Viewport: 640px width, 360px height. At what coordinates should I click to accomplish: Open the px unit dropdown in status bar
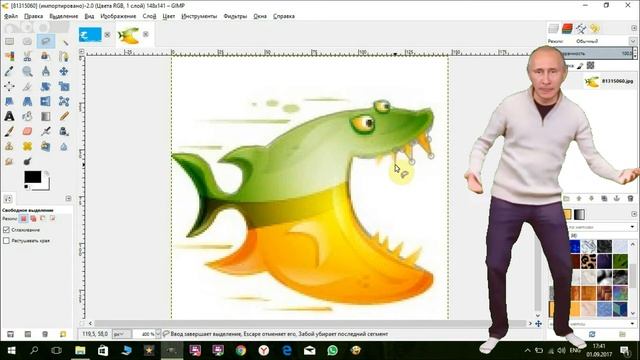tap(121, 334)
